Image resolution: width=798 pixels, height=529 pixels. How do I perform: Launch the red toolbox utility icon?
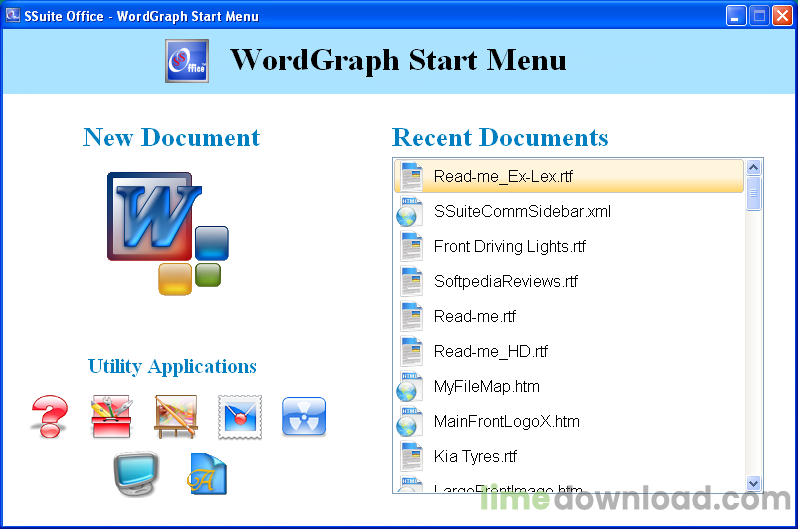(111, 416)
